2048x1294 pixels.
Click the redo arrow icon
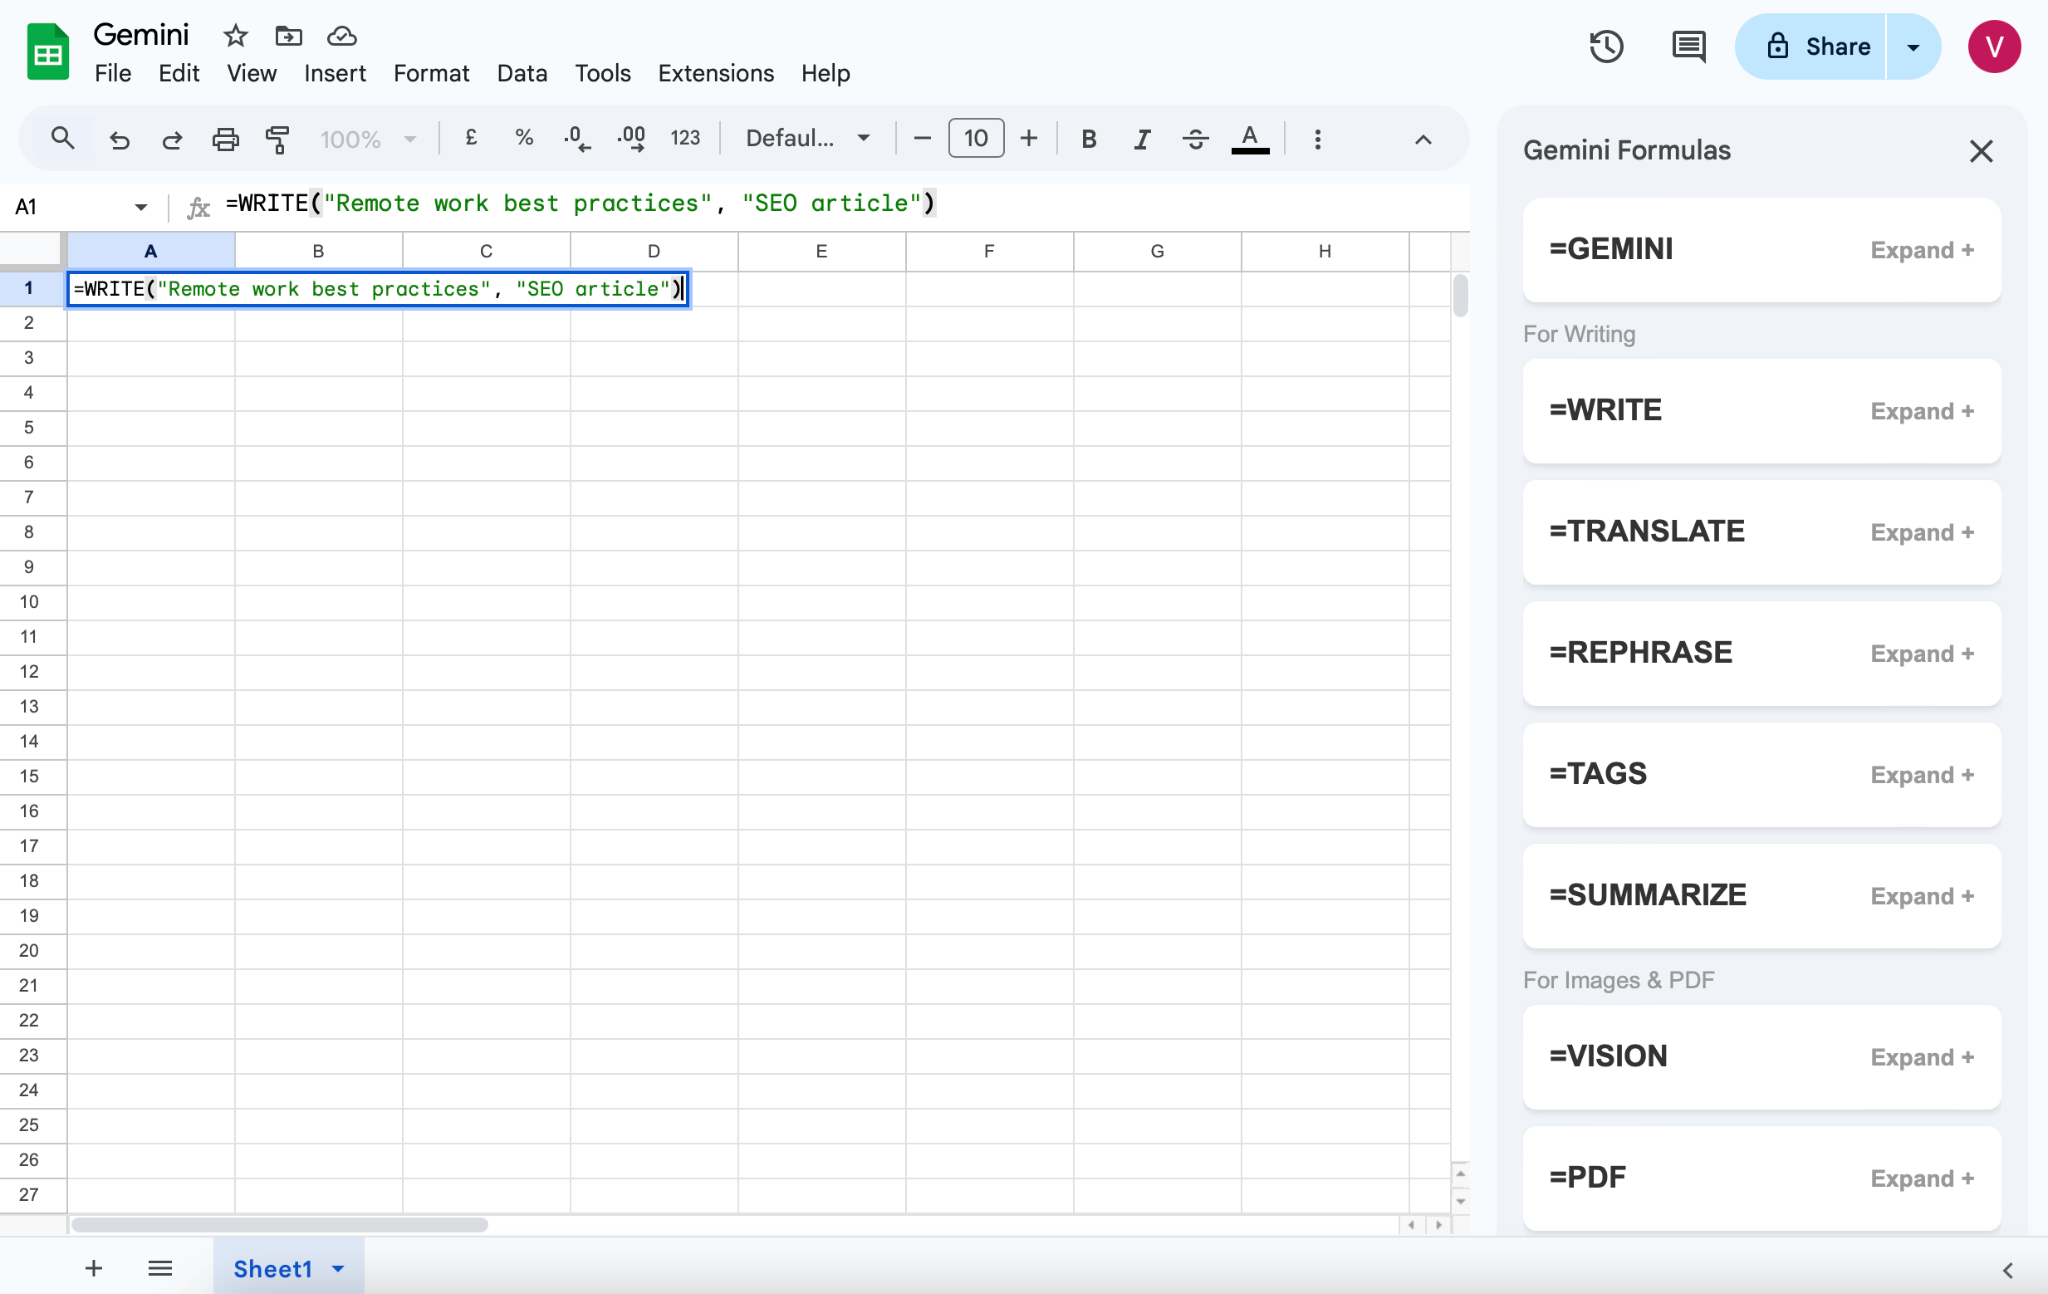172,139
